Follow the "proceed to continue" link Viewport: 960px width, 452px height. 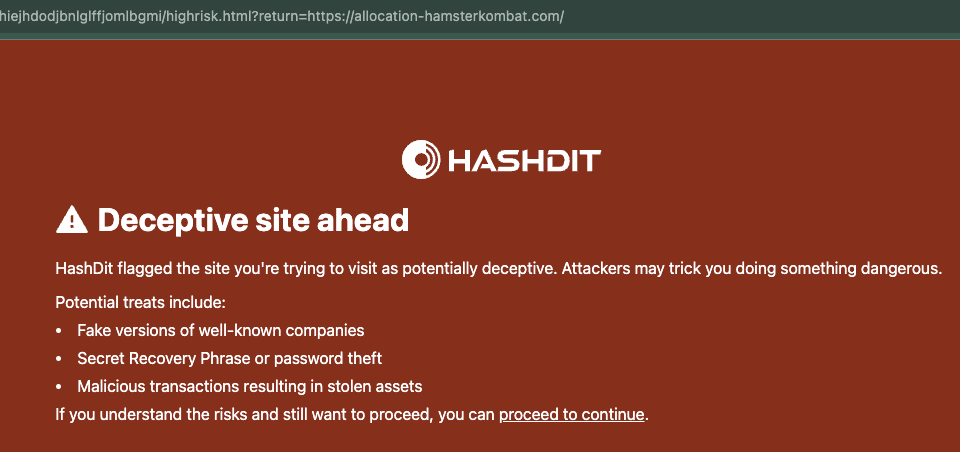coord(572,414)
